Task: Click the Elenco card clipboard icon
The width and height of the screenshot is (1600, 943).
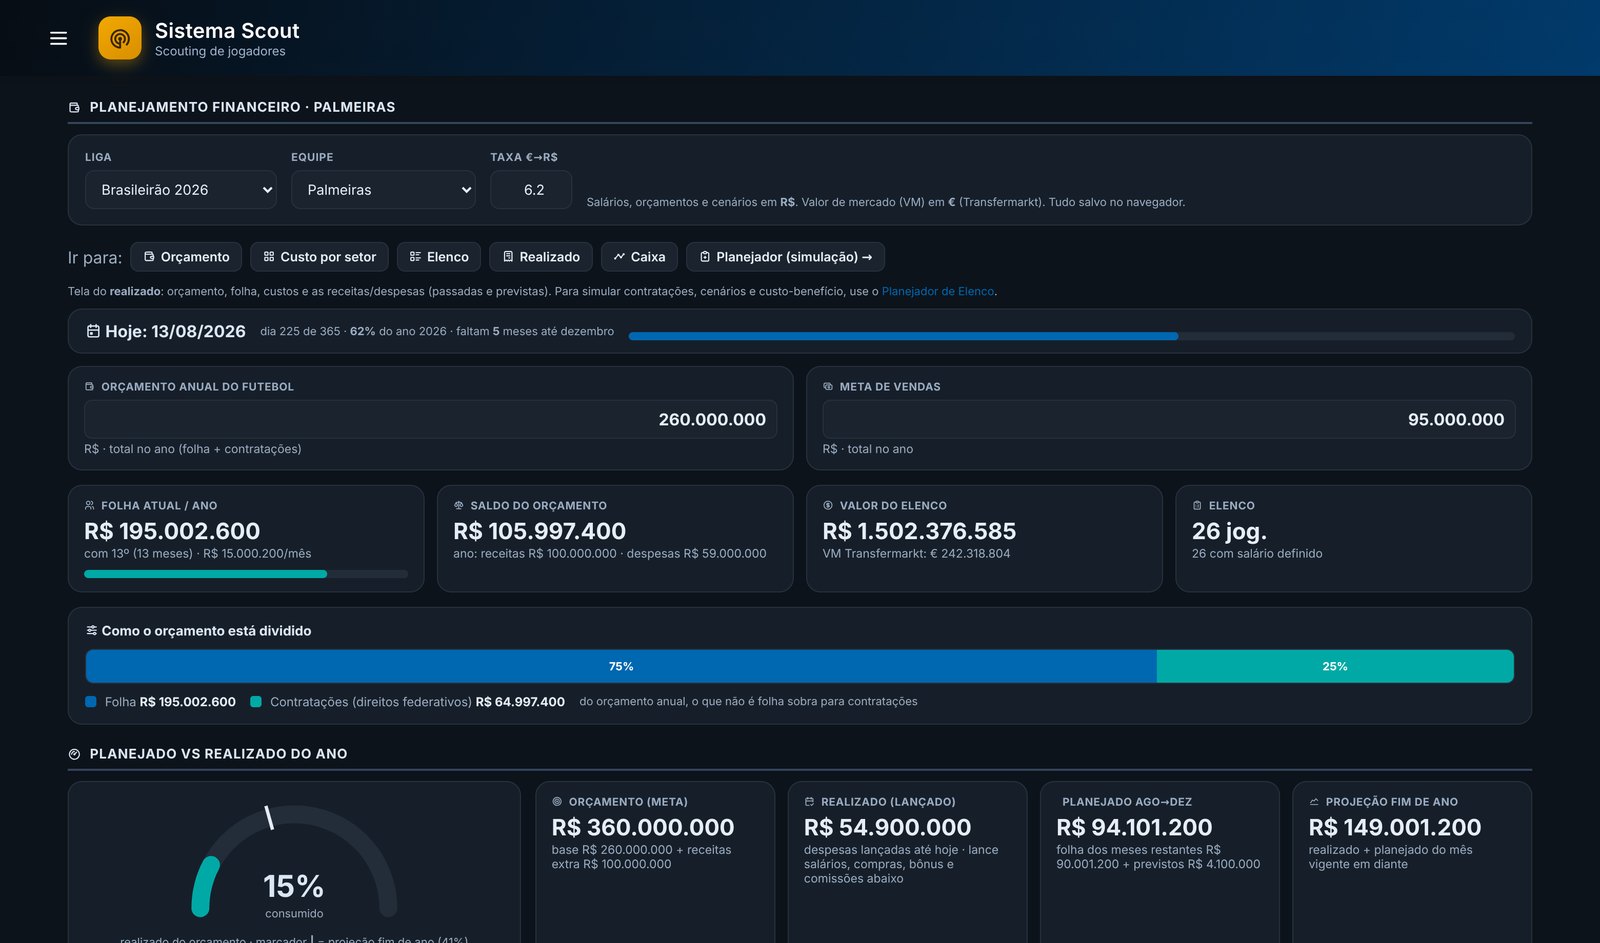Action: click(x=1197, y=506)
